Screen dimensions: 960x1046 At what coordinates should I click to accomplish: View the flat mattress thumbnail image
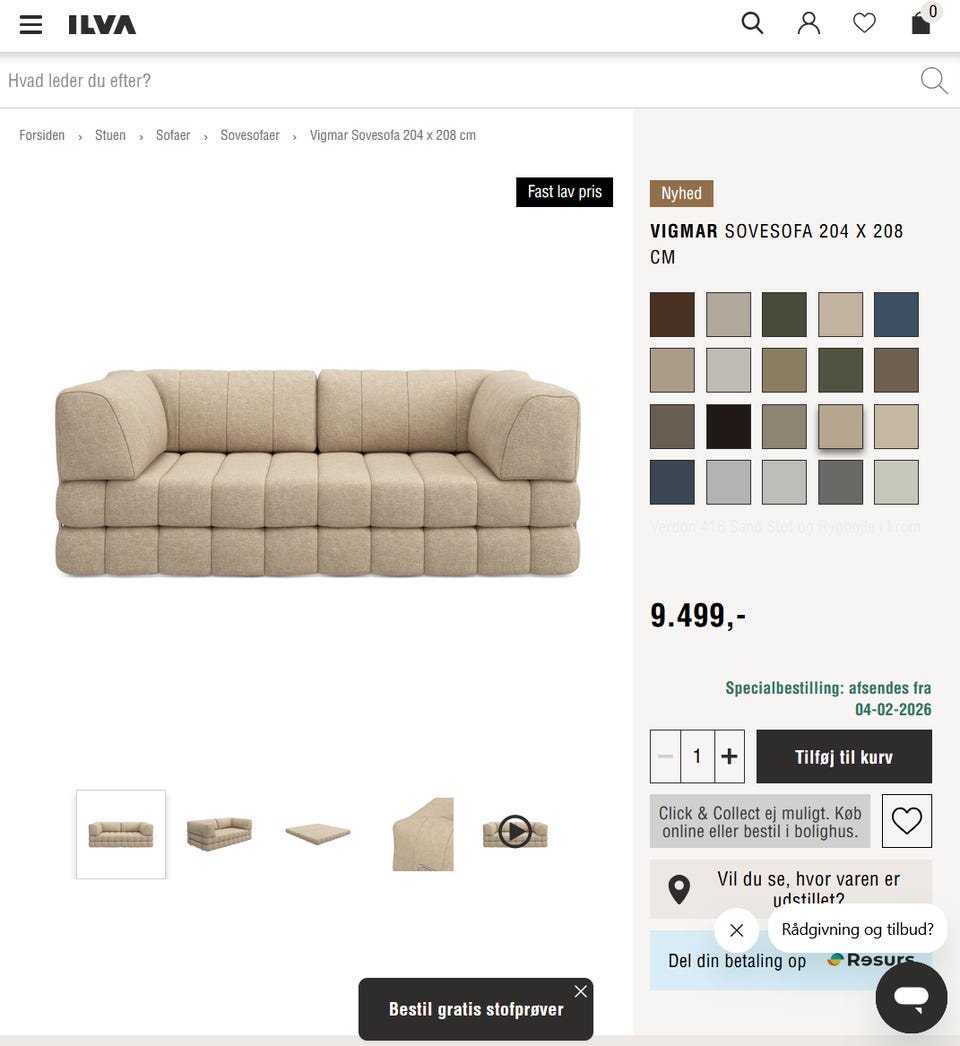(x=318, y=834)
